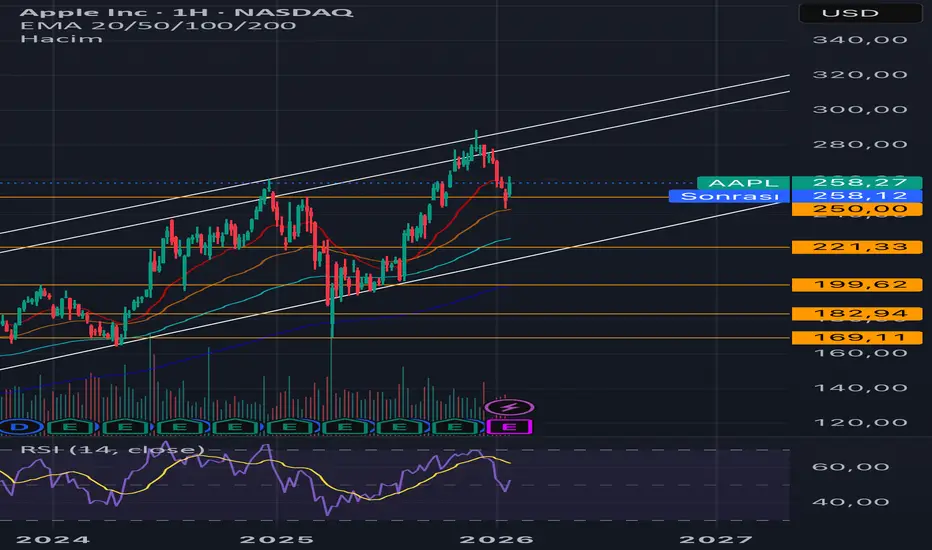
Task: Select the Hacim volume indicator legend
Action: point(61,39)
